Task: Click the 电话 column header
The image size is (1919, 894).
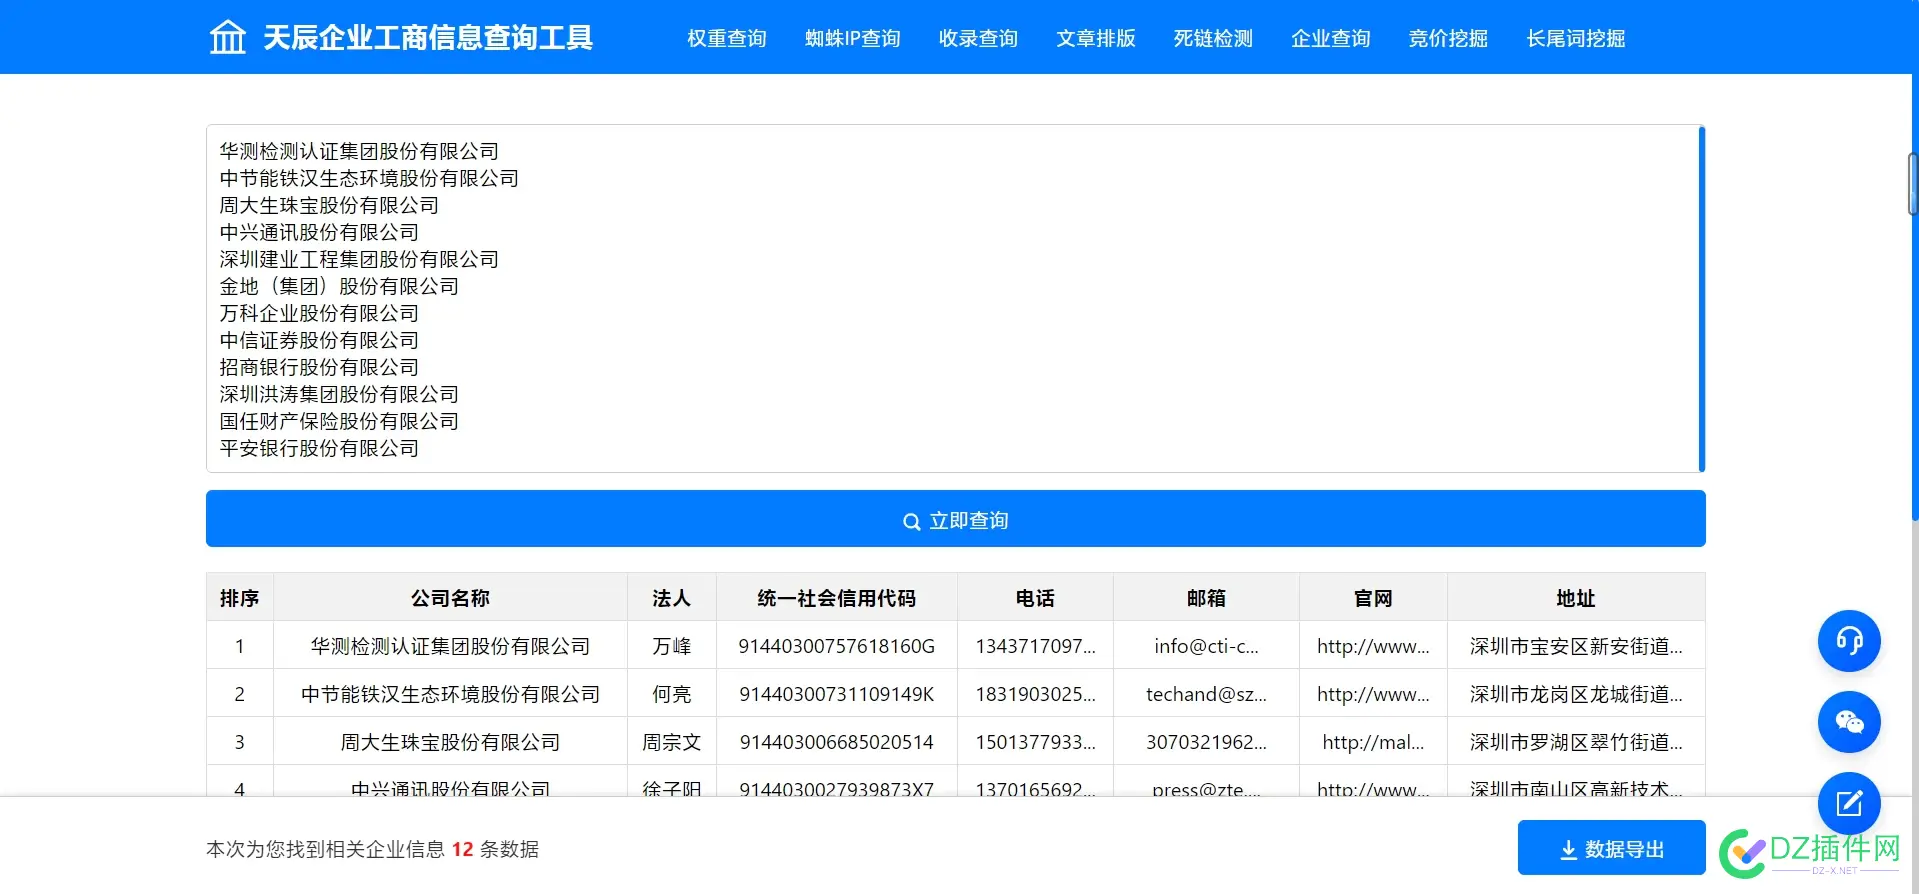Action: click(x=1035, y=597)
